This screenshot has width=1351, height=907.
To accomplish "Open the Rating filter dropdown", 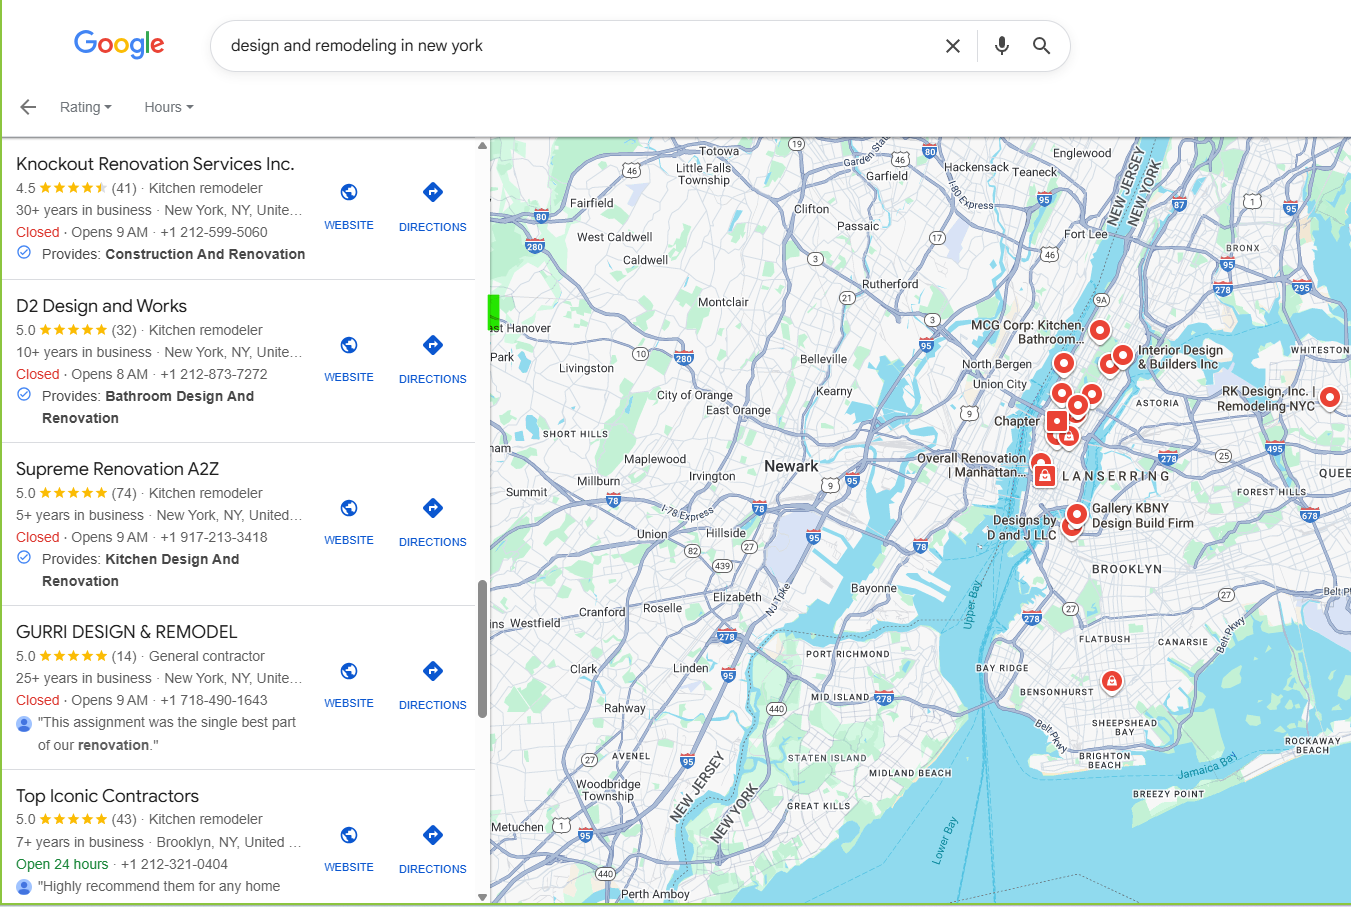I will click(86, 107).
